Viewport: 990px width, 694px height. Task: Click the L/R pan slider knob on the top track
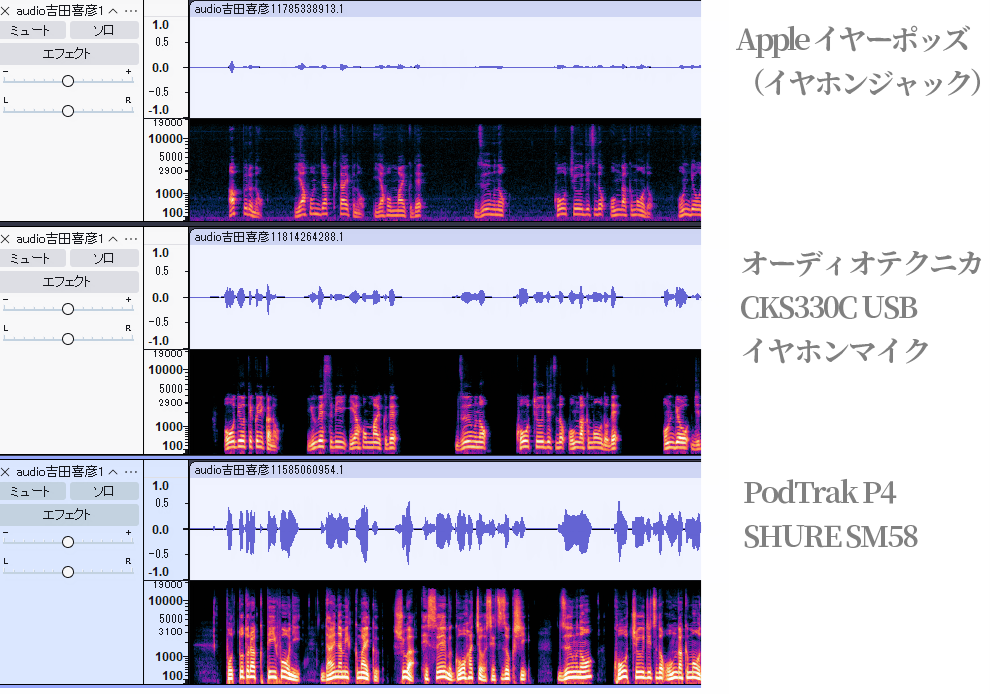(x=68, y=111)
